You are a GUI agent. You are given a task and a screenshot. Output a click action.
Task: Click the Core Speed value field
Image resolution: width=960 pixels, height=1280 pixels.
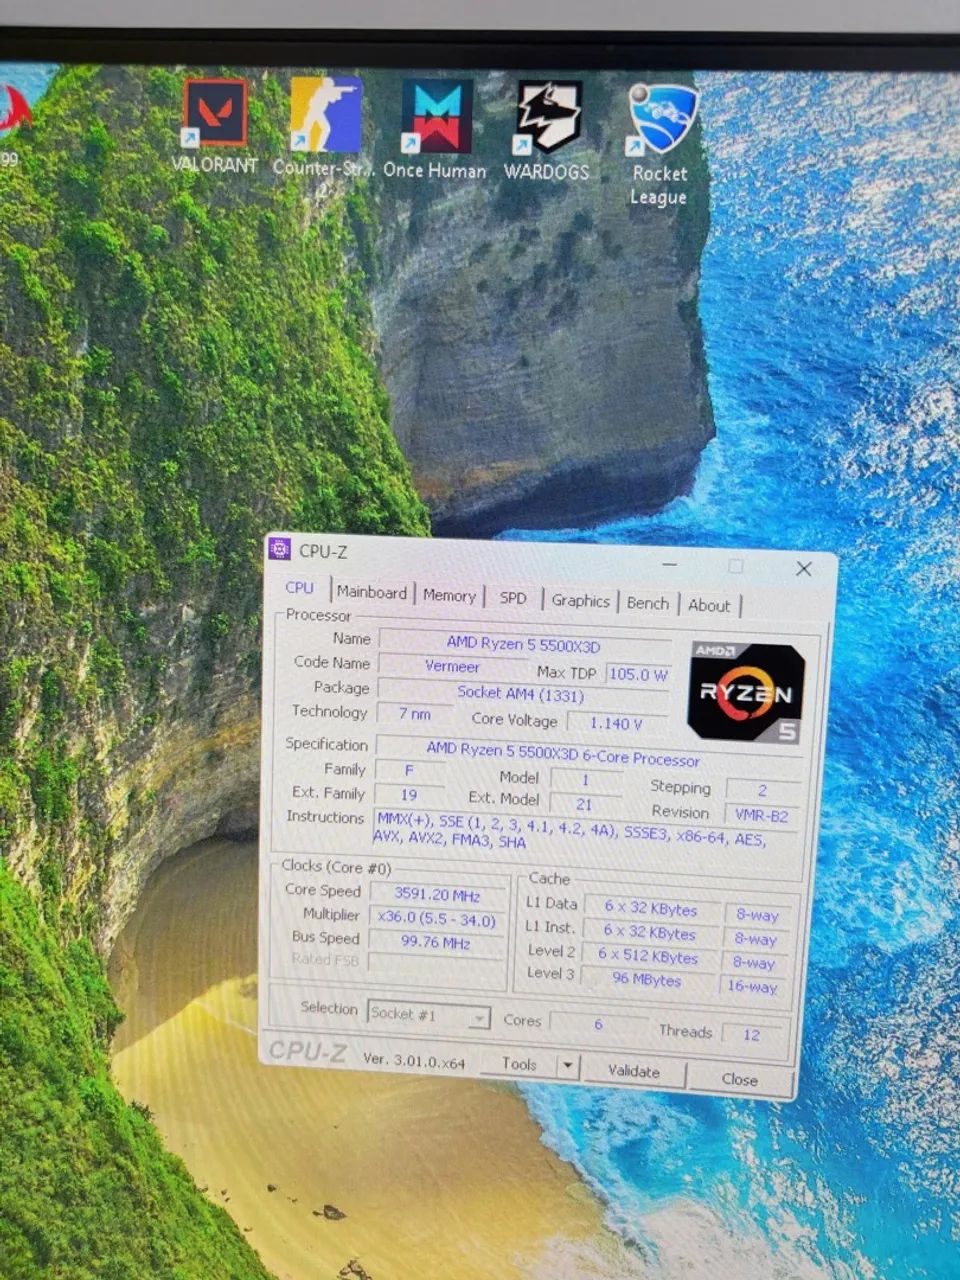pos(437,895)
